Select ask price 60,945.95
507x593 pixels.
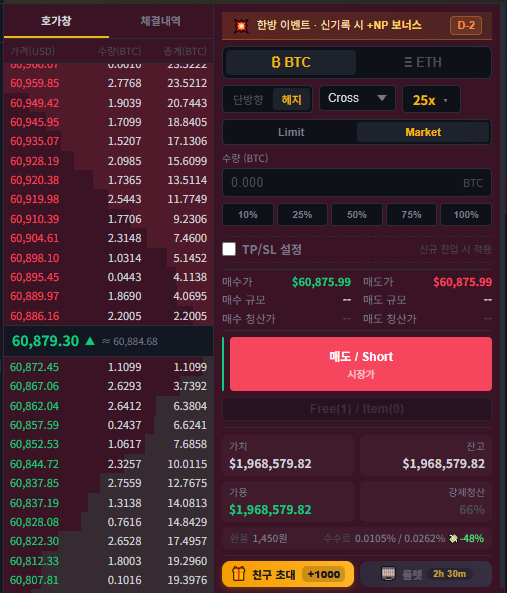(35, 122)
